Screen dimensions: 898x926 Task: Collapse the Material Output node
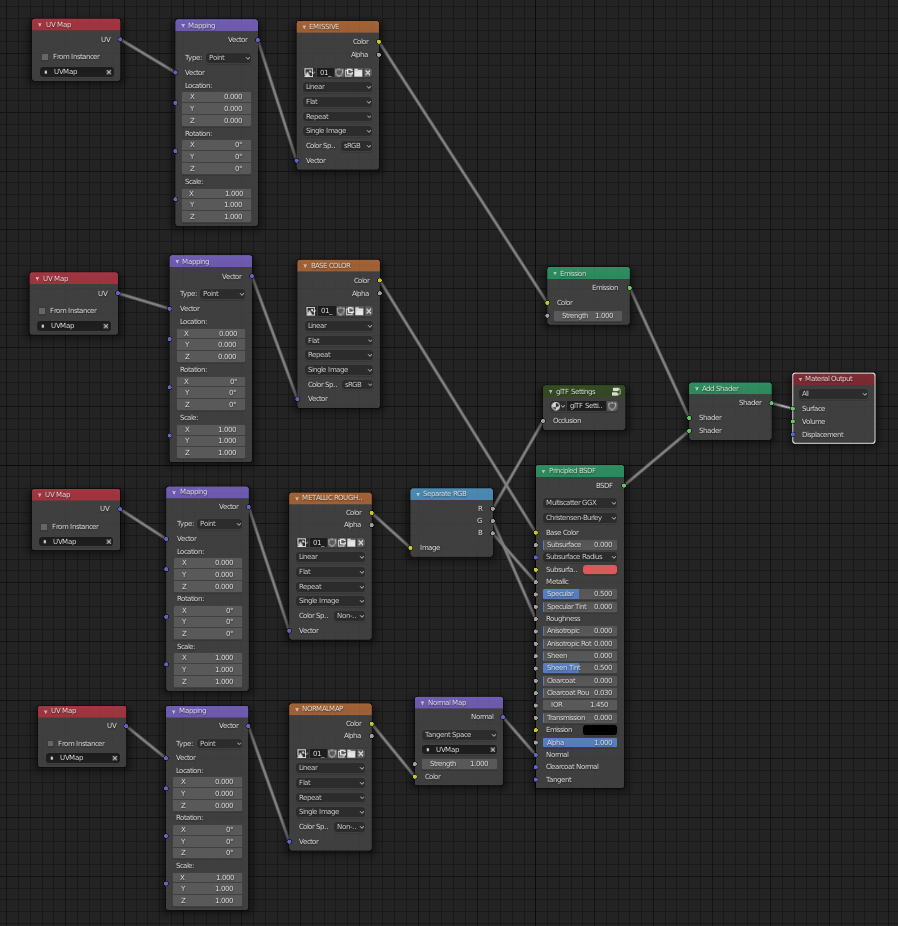[x=800, y=379]
